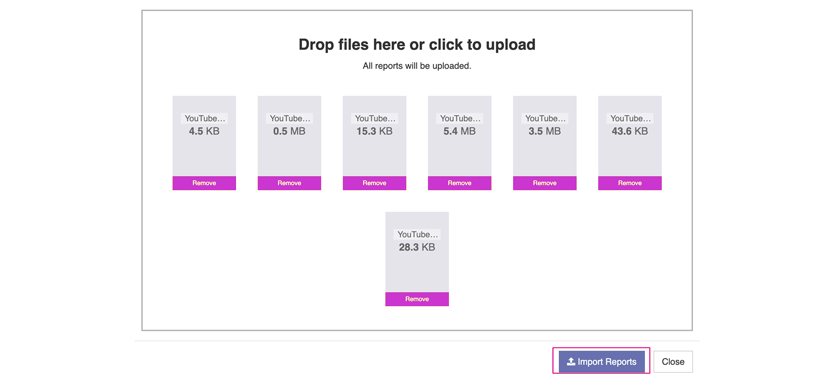Remove the 0.5 MB YouTube file
Viewport: 834px width, 377px height.
(289, 183)
